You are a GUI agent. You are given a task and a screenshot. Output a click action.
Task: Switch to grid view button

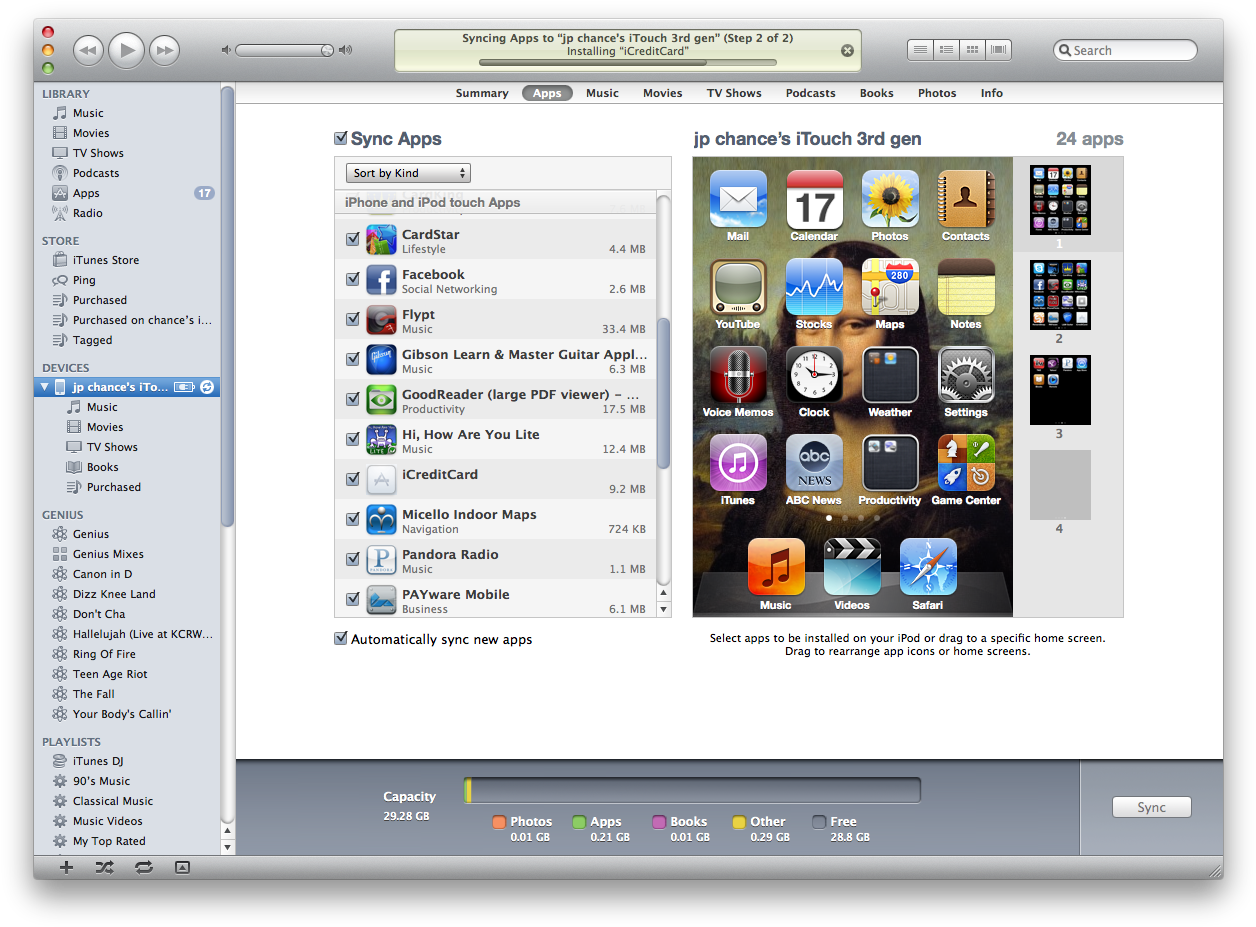tap(971, 50)
